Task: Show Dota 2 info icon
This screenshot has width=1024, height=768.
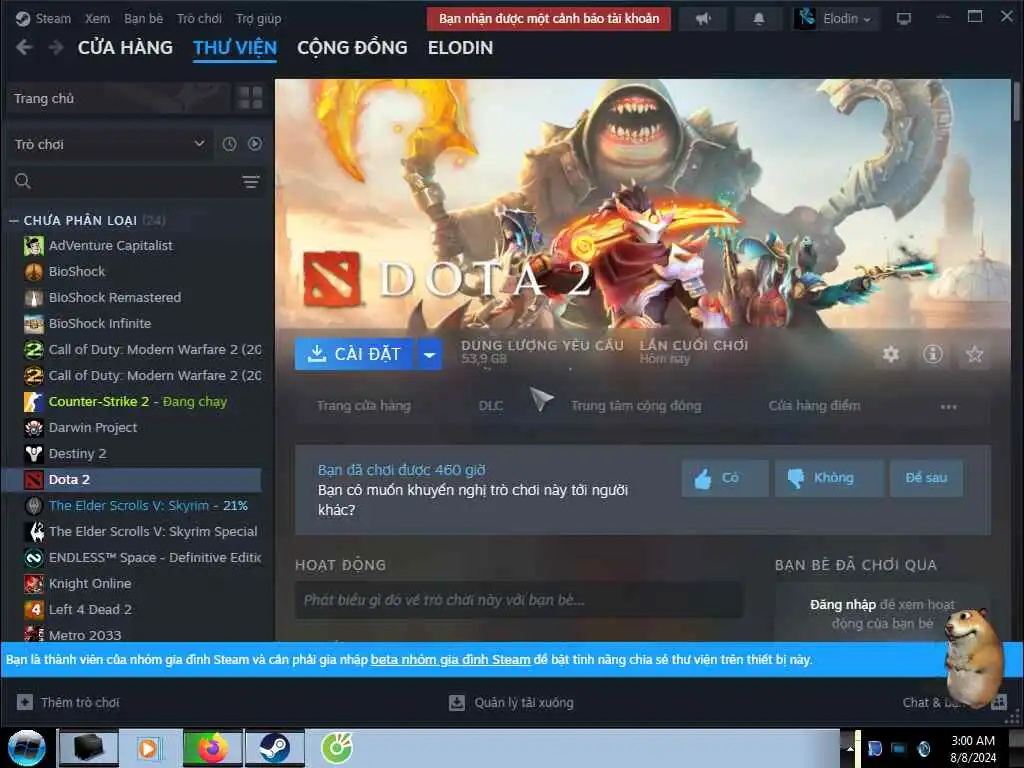Action: click(932, 354)
